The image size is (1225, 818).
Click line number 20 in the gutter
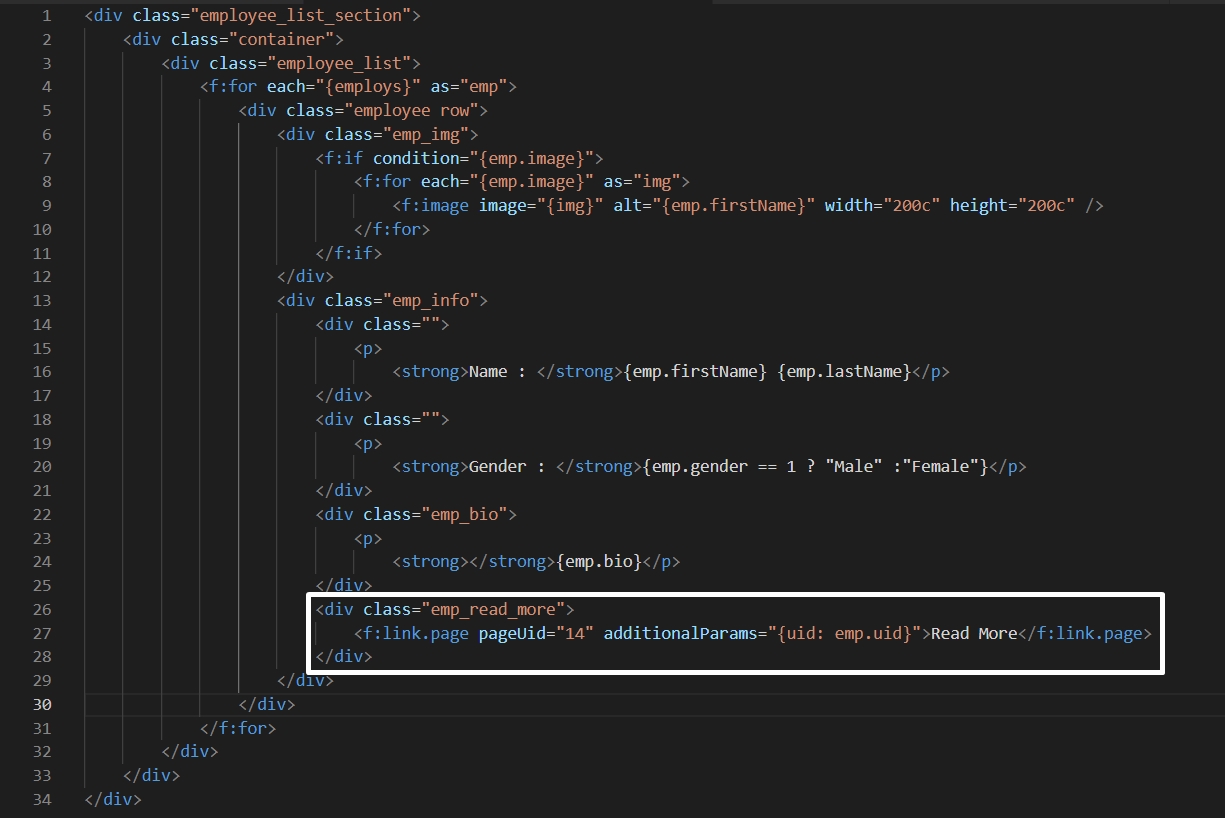click(41, 466)
